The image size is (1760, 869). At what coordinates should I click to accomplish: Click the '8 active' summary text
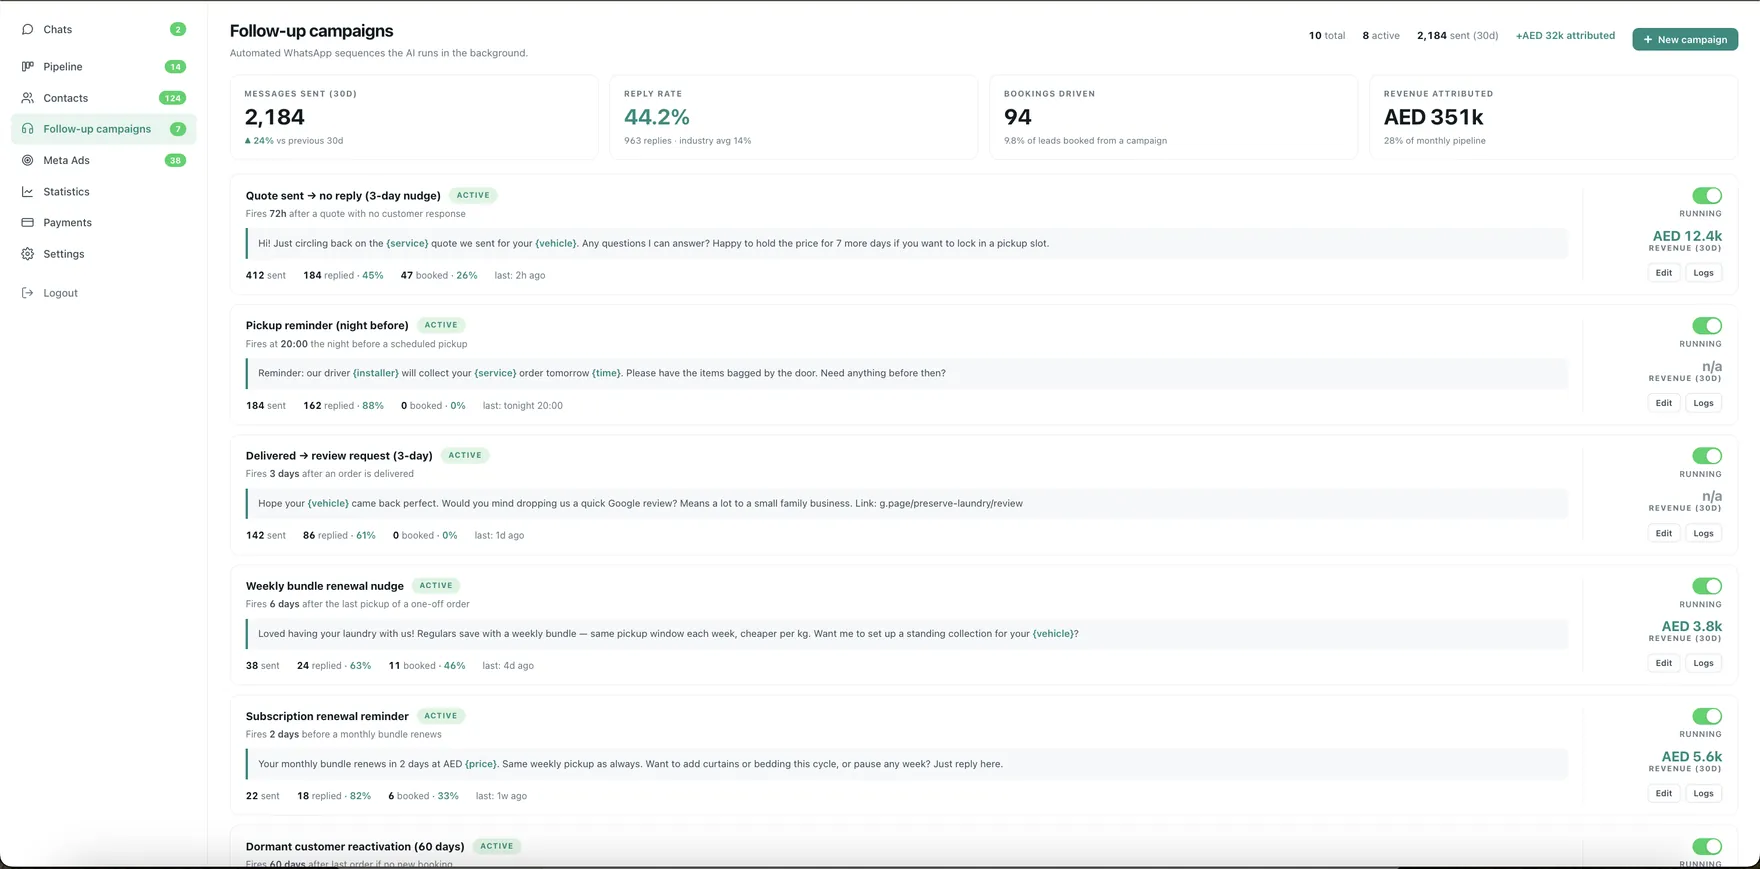tap(1381, 35)
